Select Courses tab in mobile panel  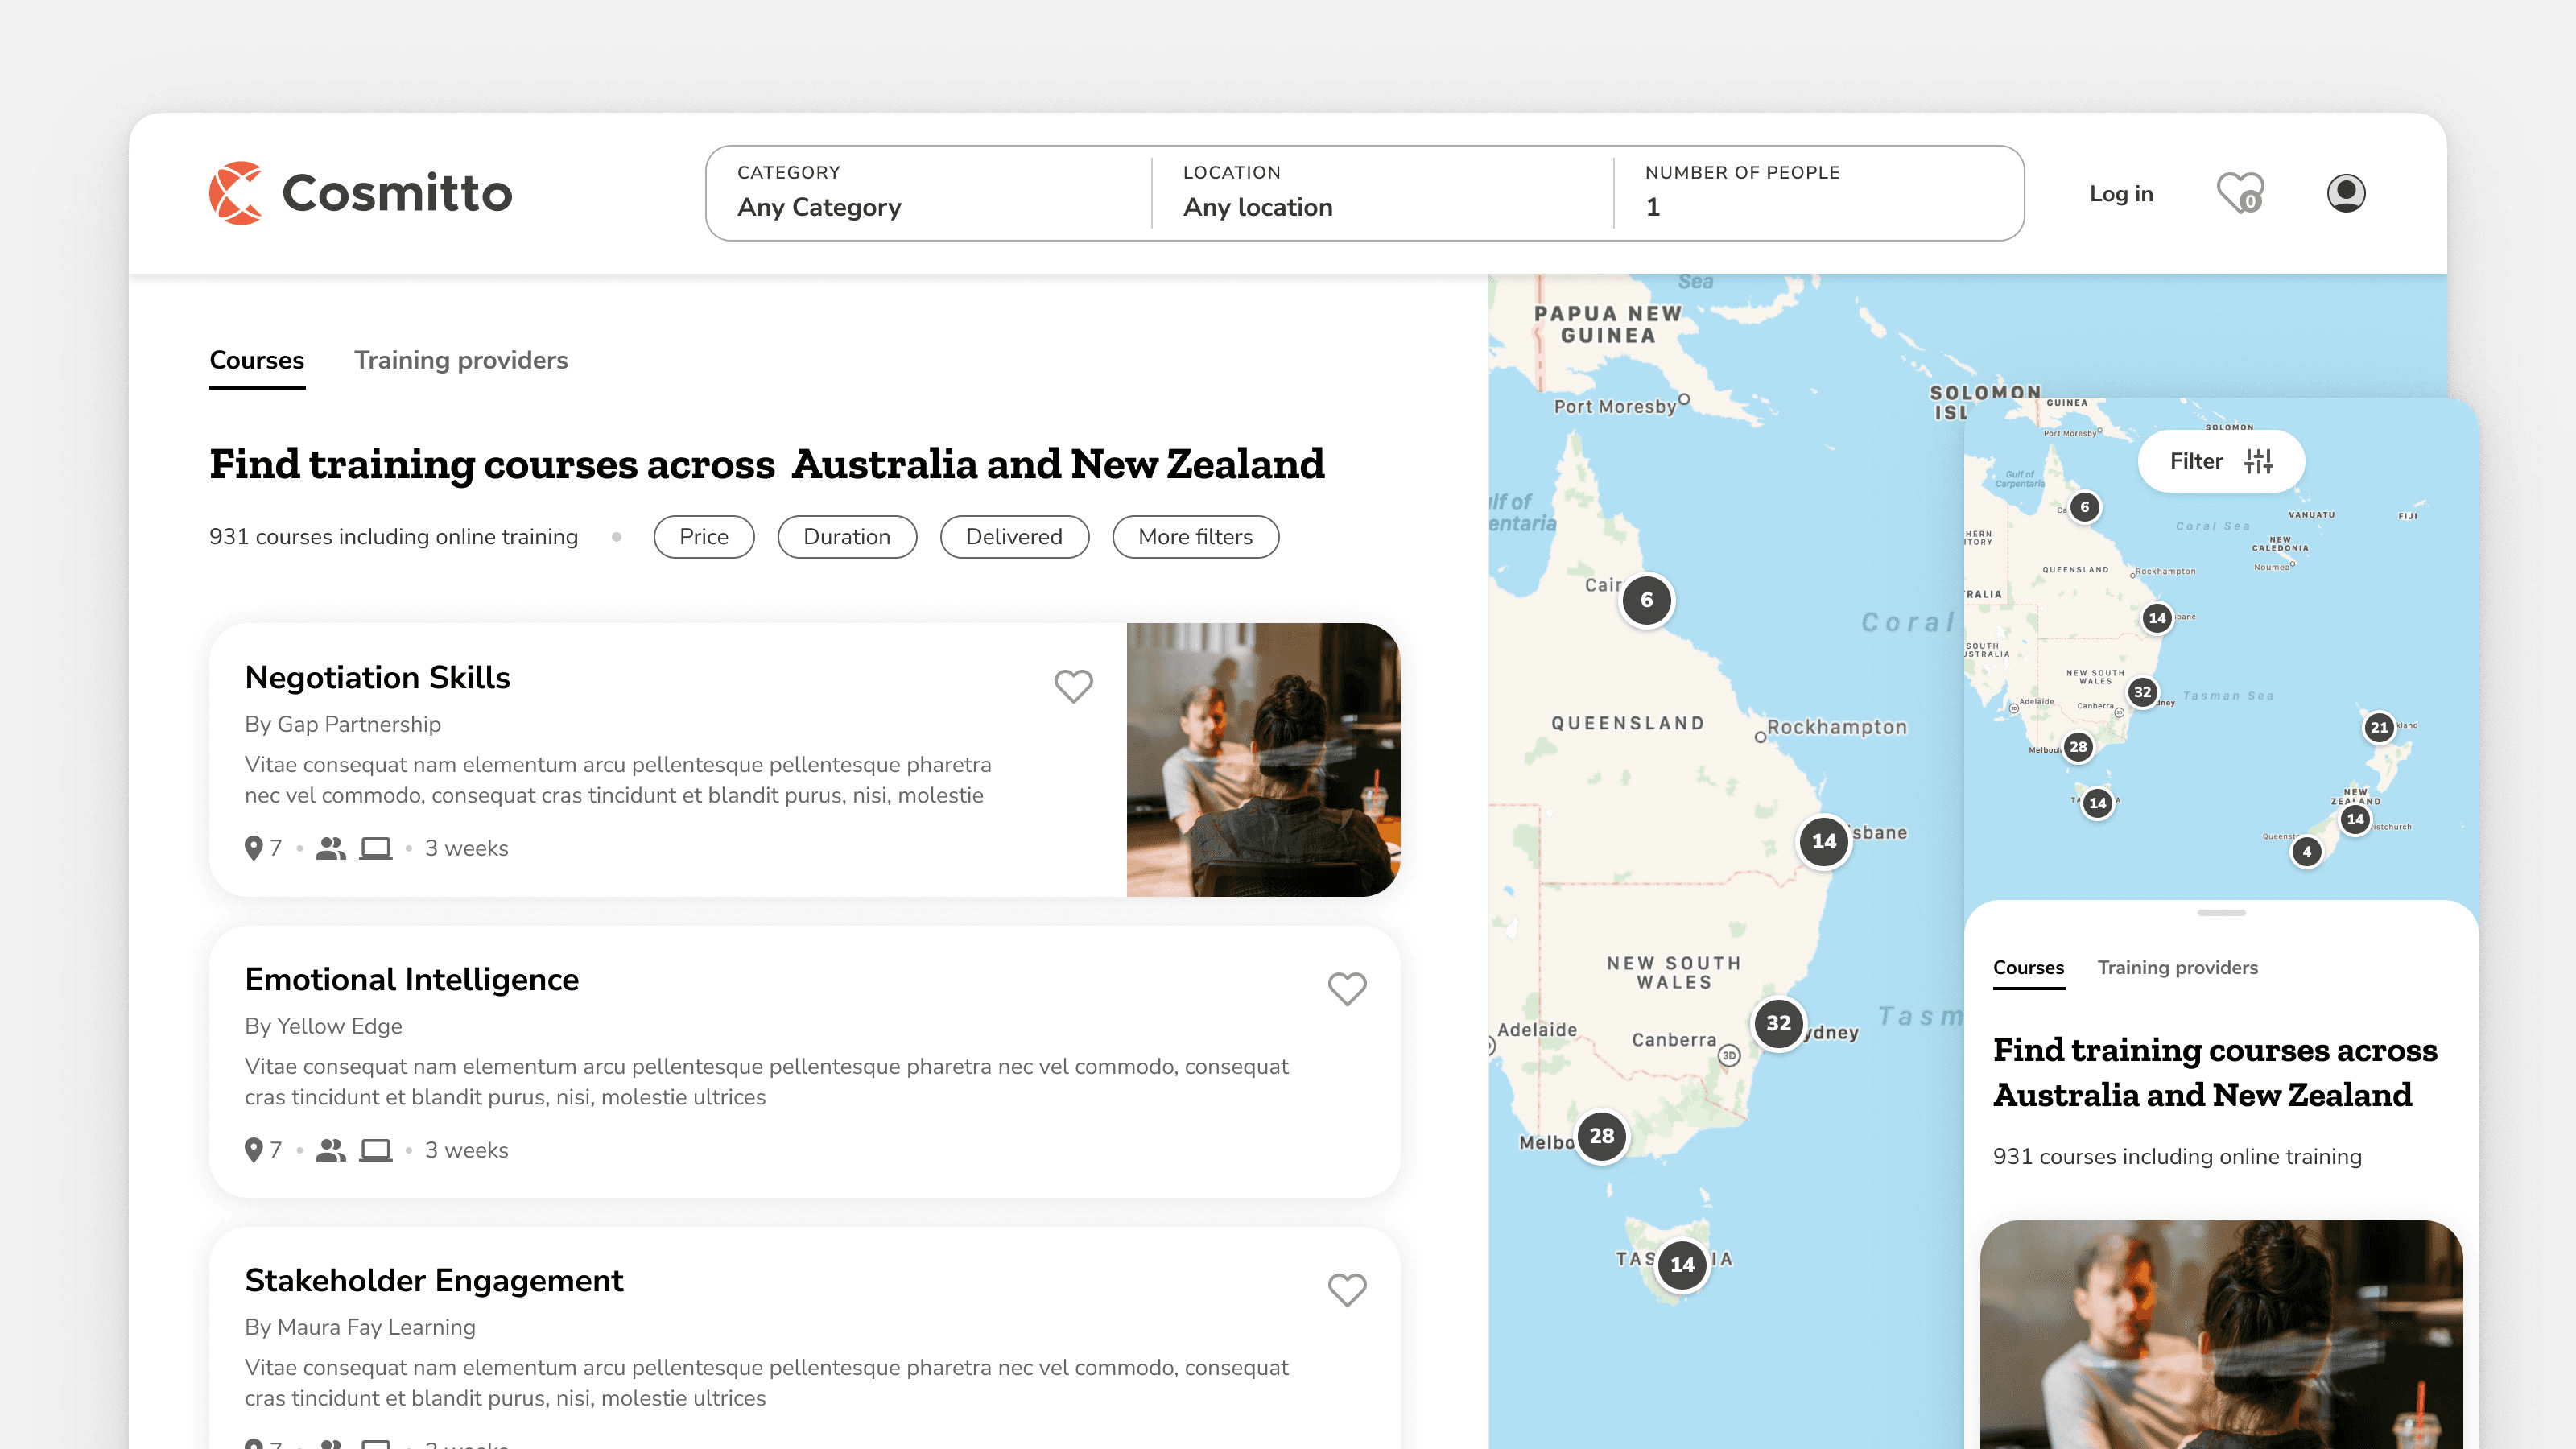pos(2028,967)
